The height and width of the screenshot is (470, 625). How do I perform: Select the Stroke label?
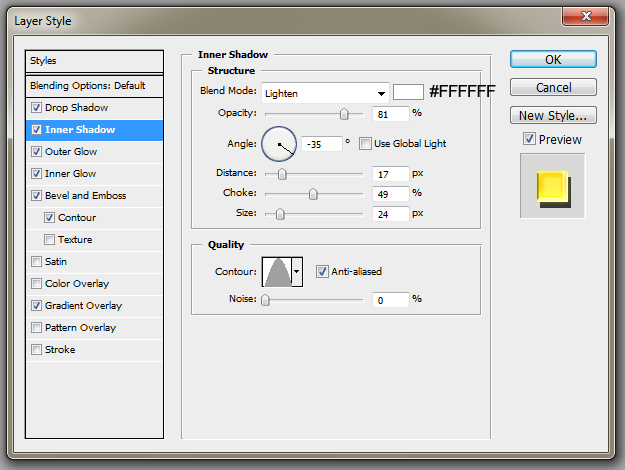pyautogui.click(x=60, y=350)
